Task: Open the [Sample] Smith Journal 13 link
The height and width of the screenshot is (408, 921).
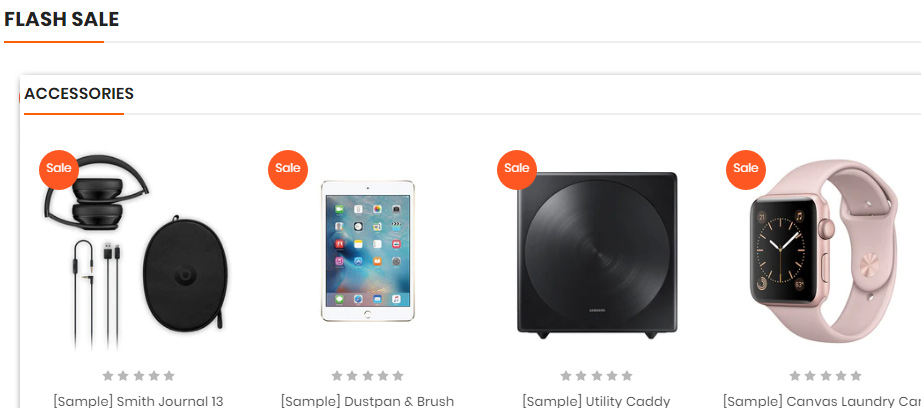Action: 138,402
